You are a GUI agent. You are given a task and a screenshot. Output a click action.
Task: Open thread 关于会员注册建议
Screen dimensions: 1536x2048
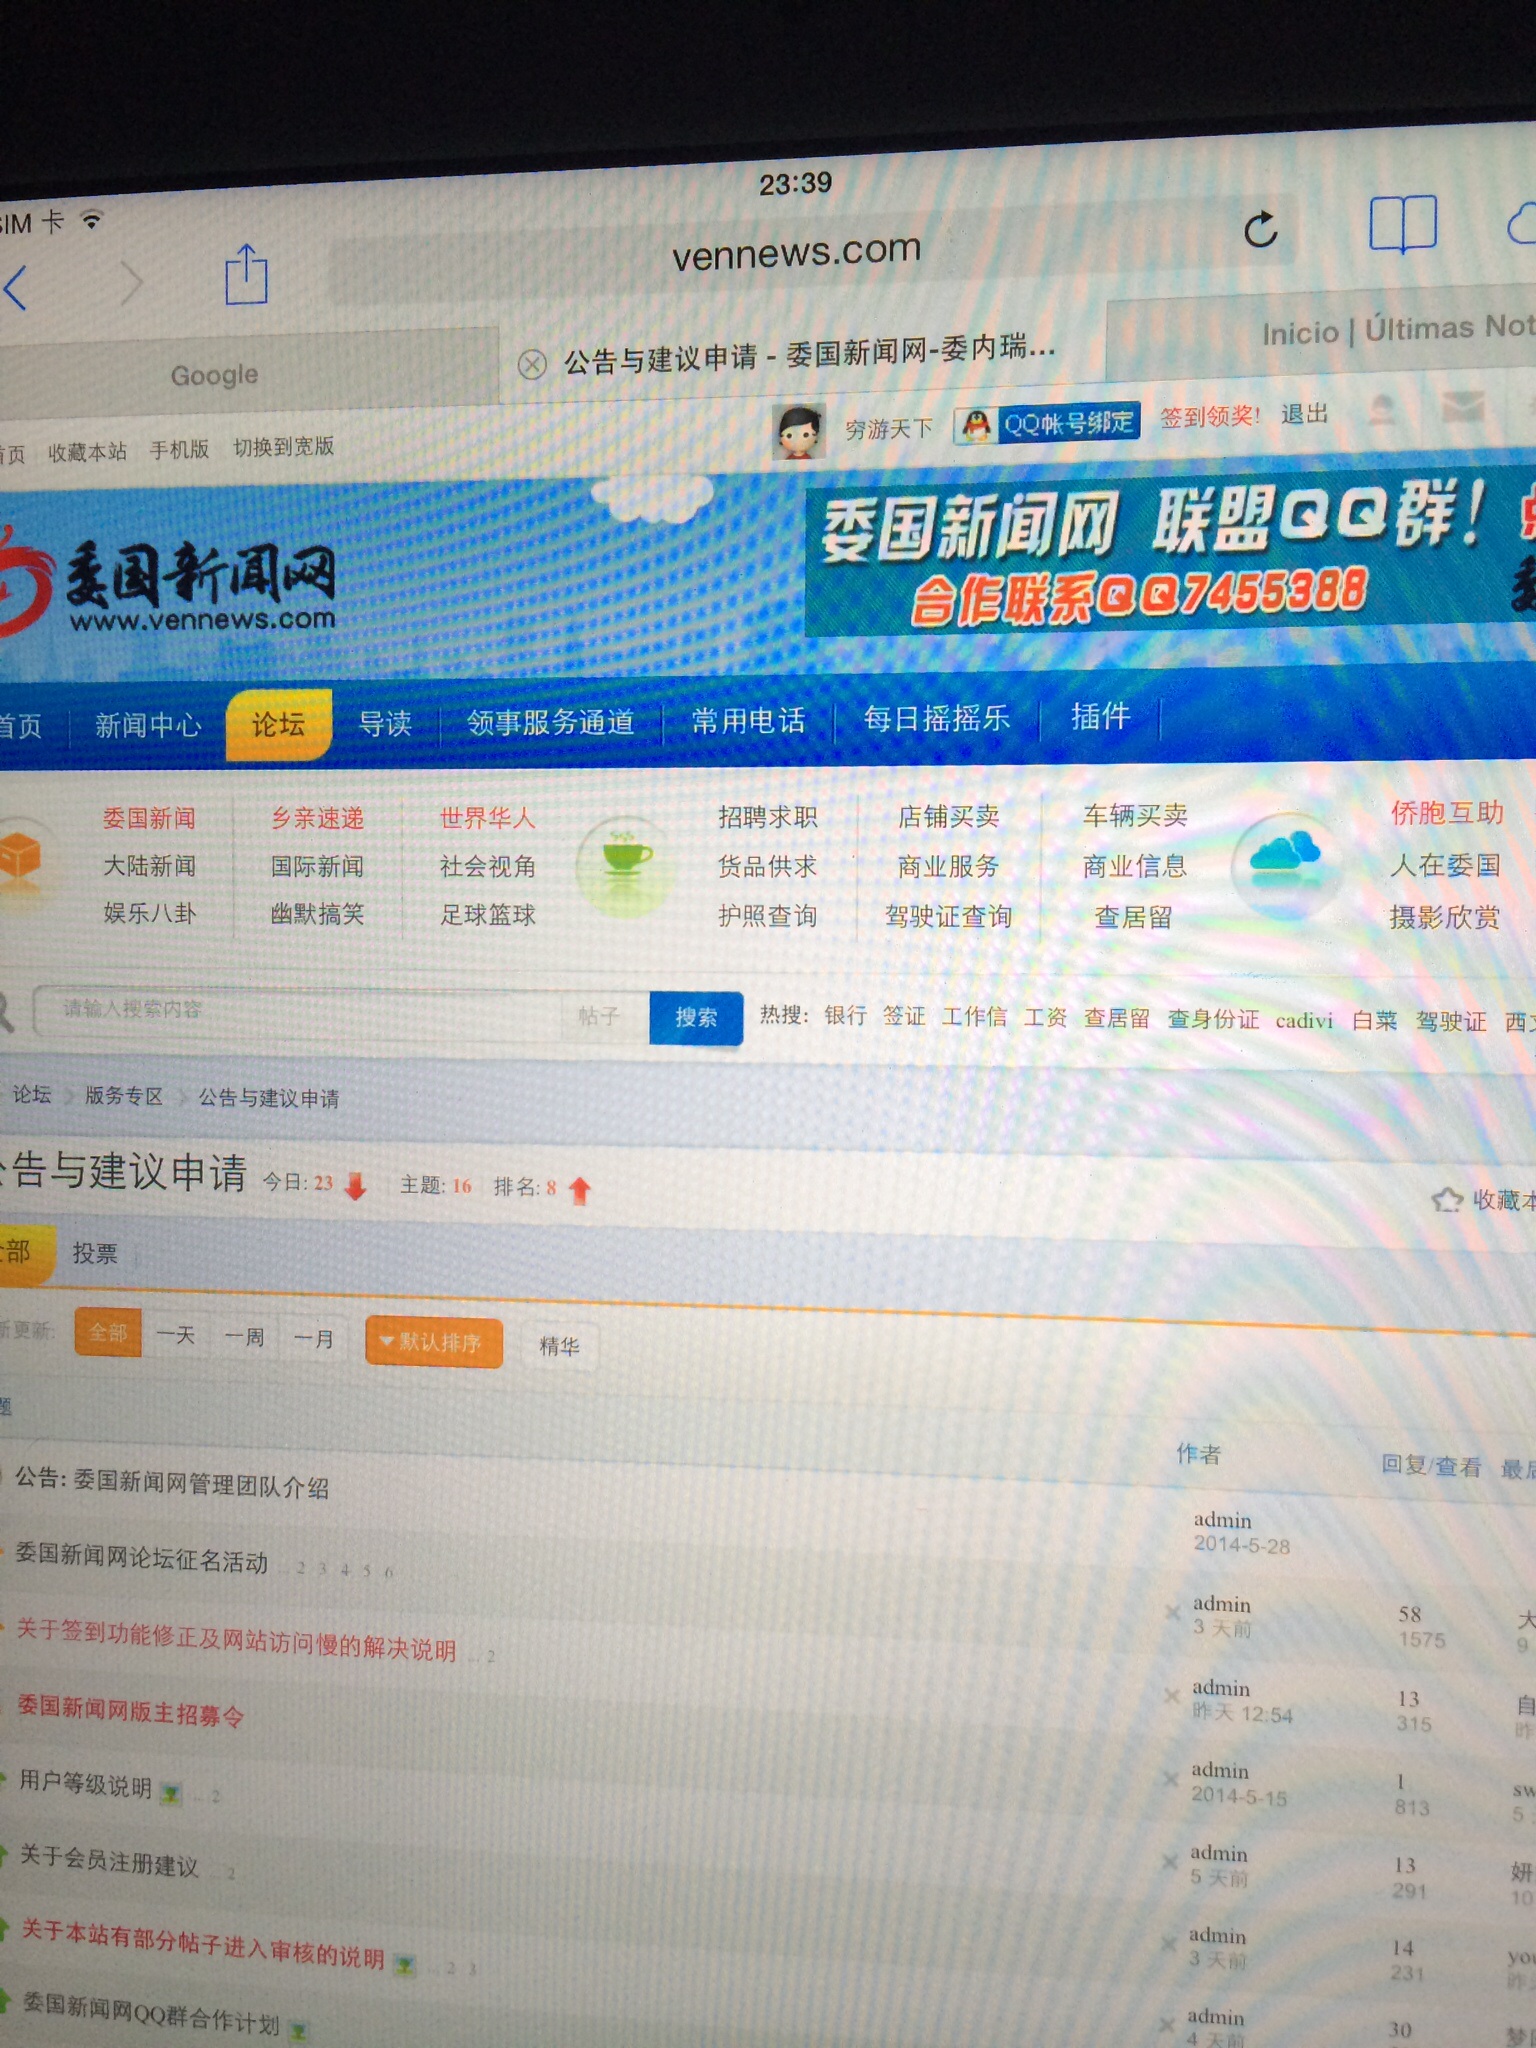click(109, 1859)
